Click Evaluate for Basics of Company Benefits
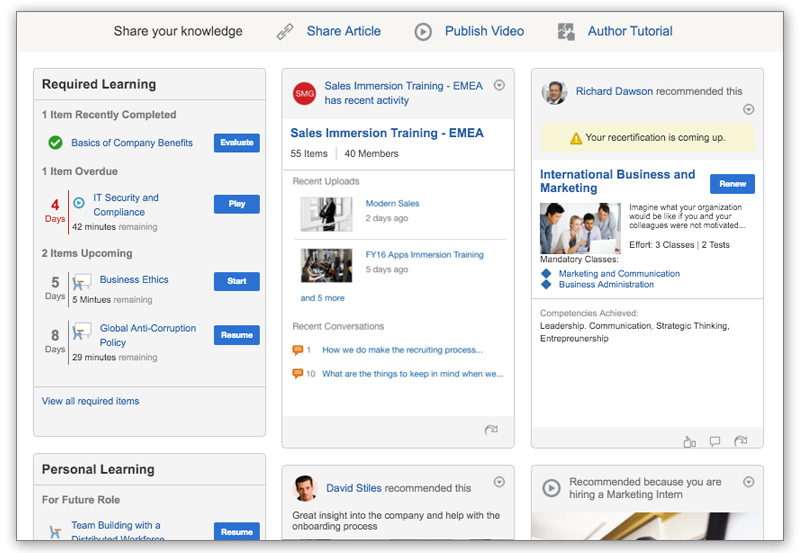800x553 pixels. pos(237,143)
